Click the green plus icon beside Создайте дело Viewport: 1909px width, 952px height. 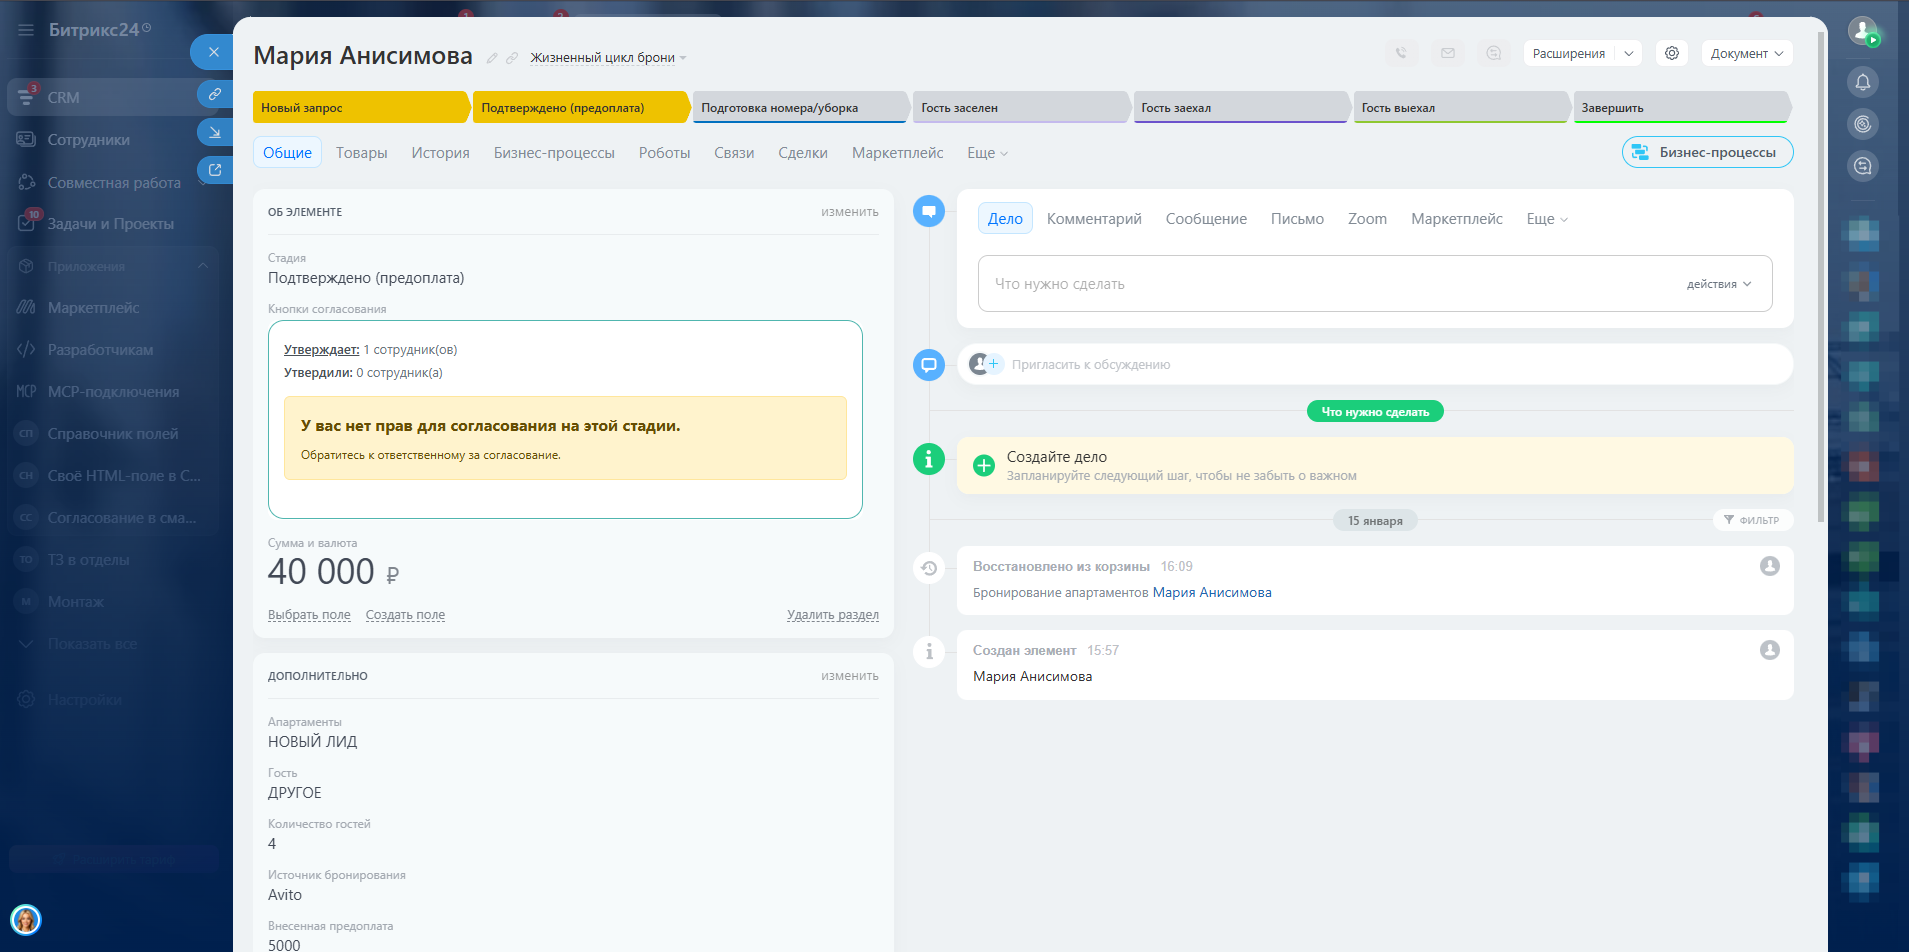(x=984, y=465)
